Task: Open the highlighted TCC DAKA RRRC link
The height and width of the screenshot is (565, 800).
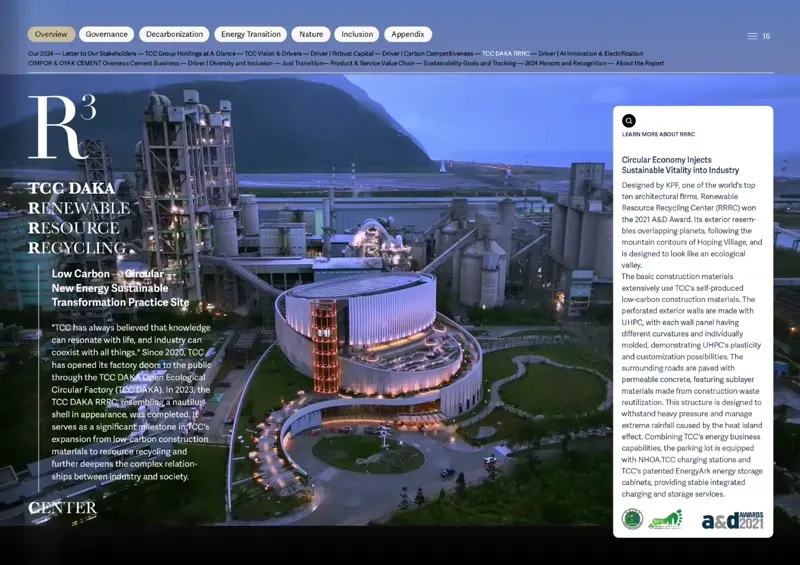Action: (x=505, y=53)
